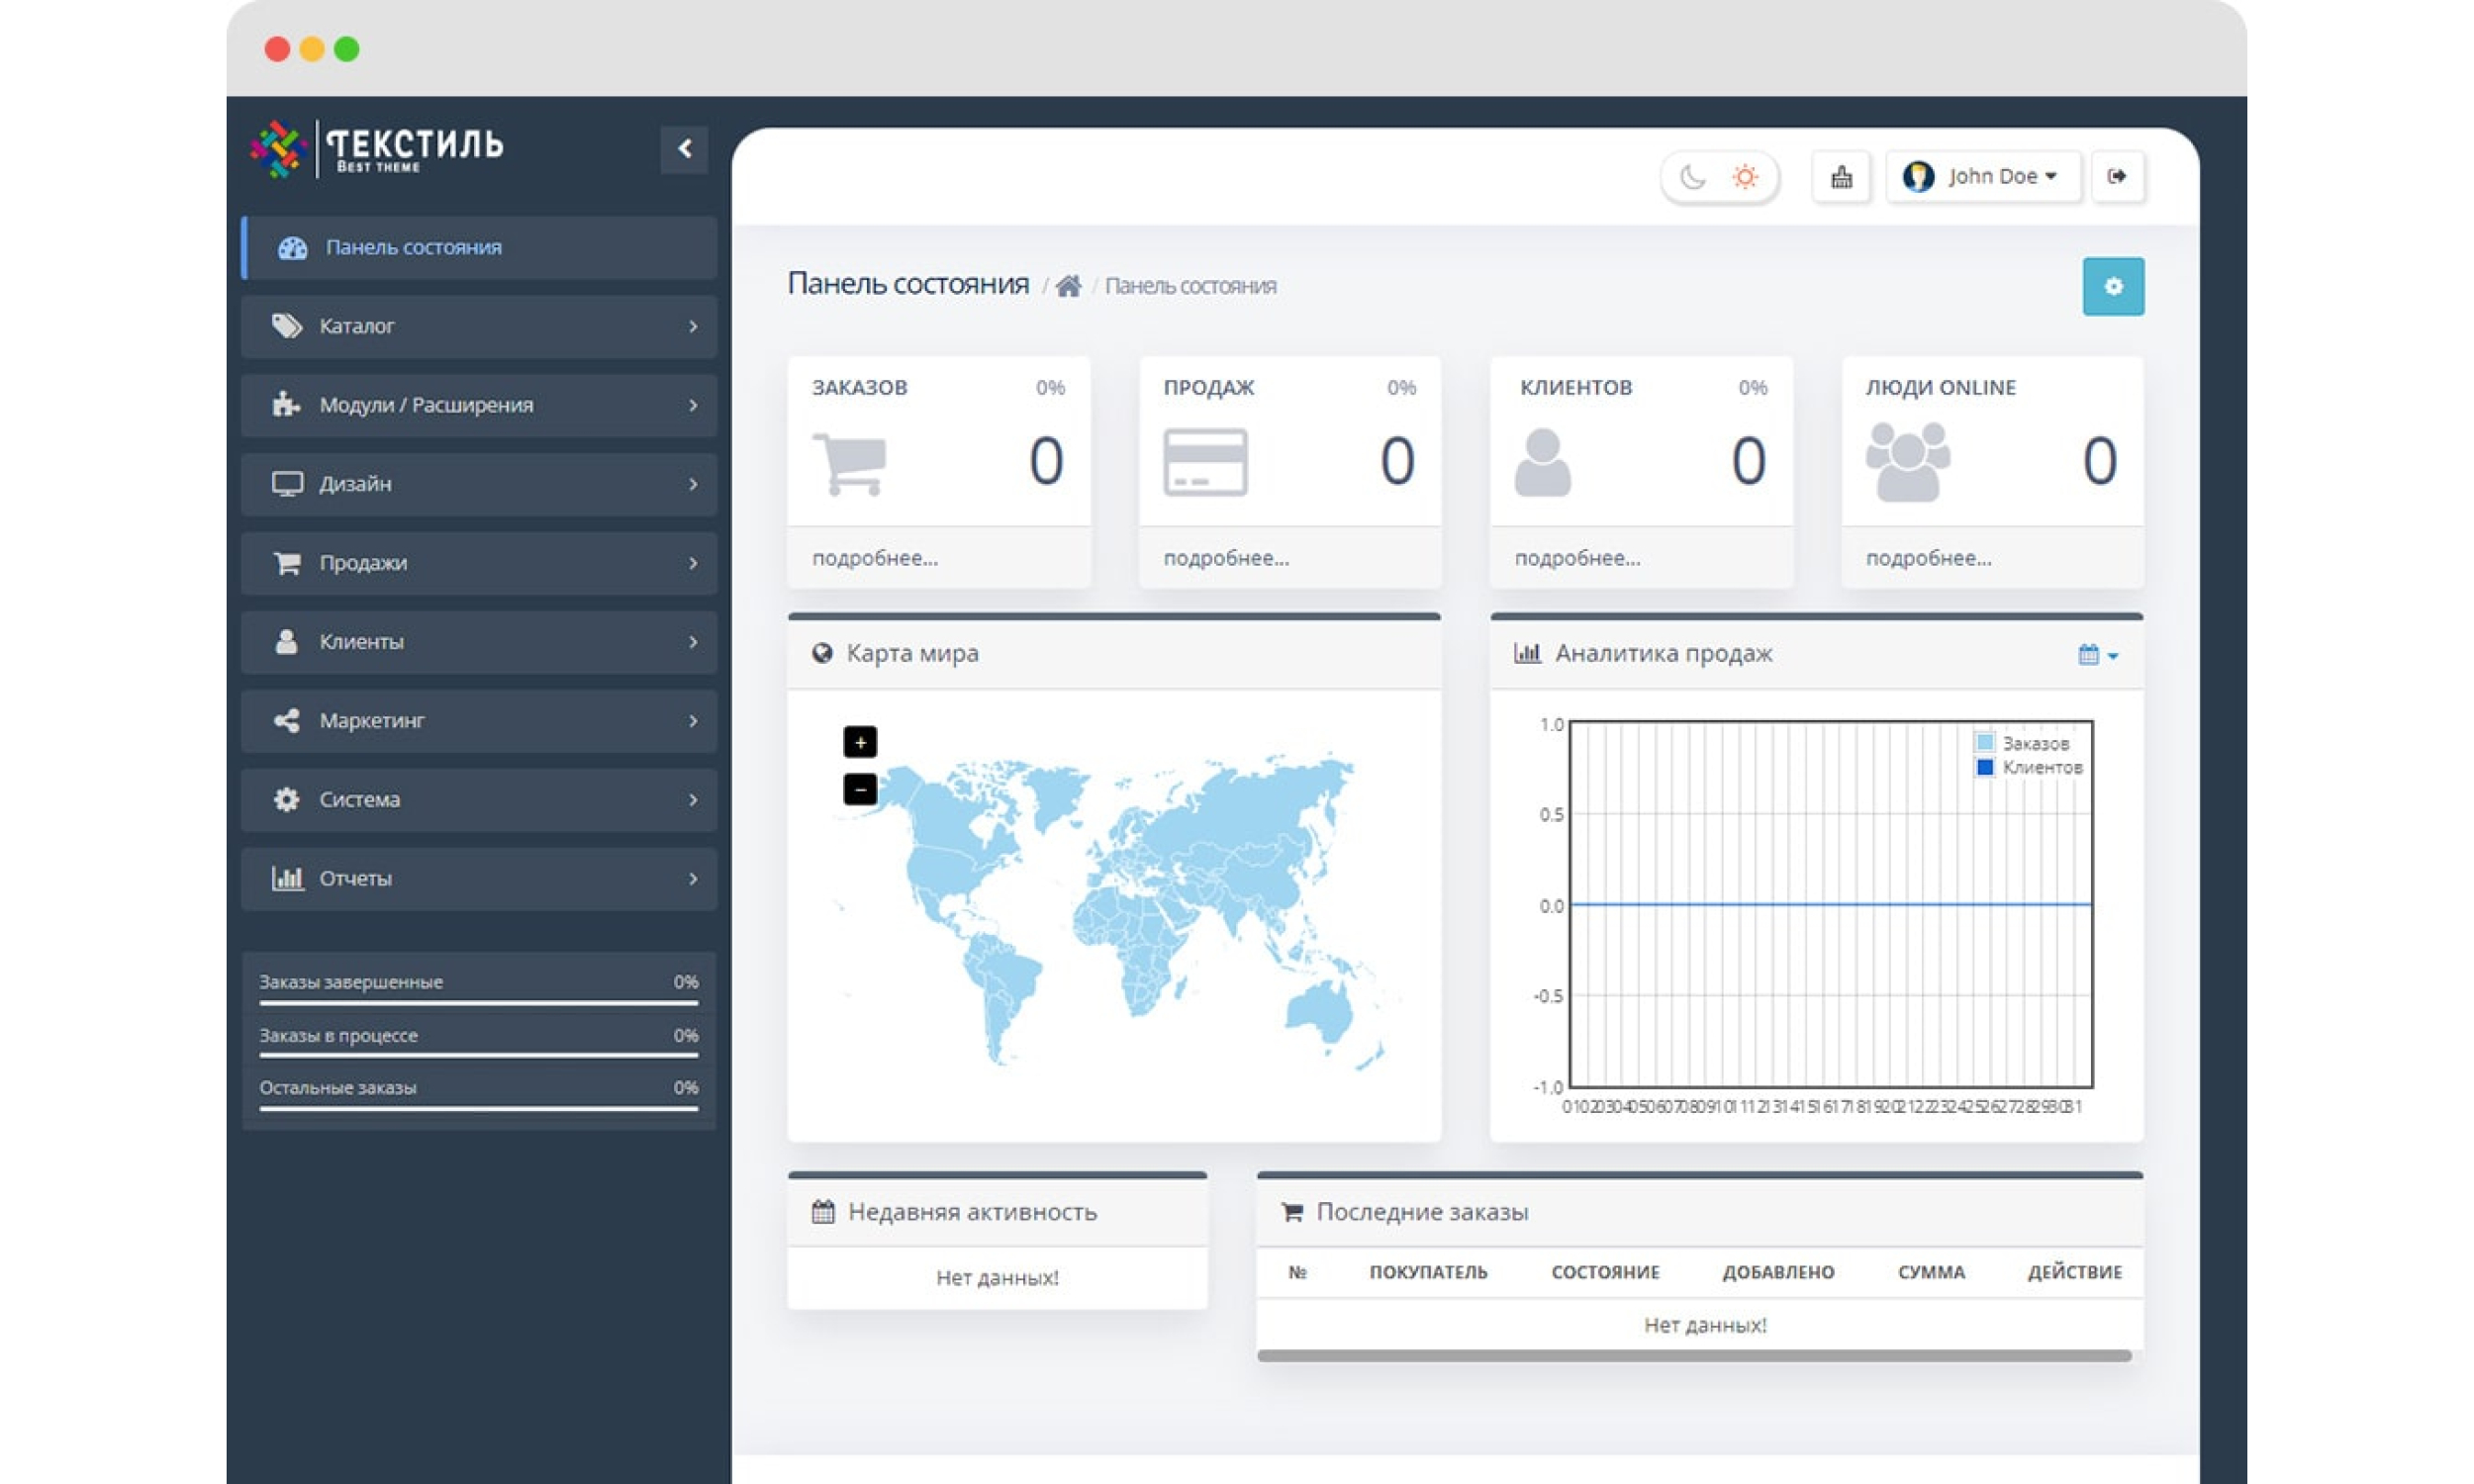Click подробнее link under Заказов card
Screen dimensions: 2474x1484
pyautogui.click(x=875, y=558)
